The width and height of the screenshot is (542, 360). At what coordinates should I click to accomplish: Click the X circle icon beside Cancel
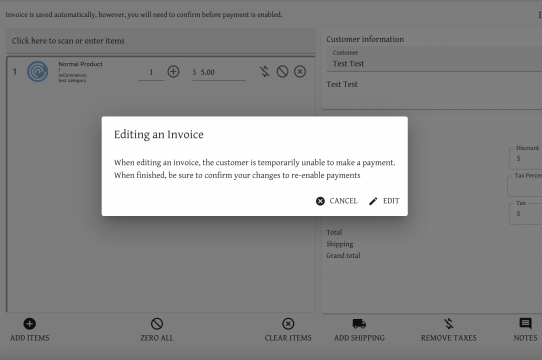click(x=320, y=201)
